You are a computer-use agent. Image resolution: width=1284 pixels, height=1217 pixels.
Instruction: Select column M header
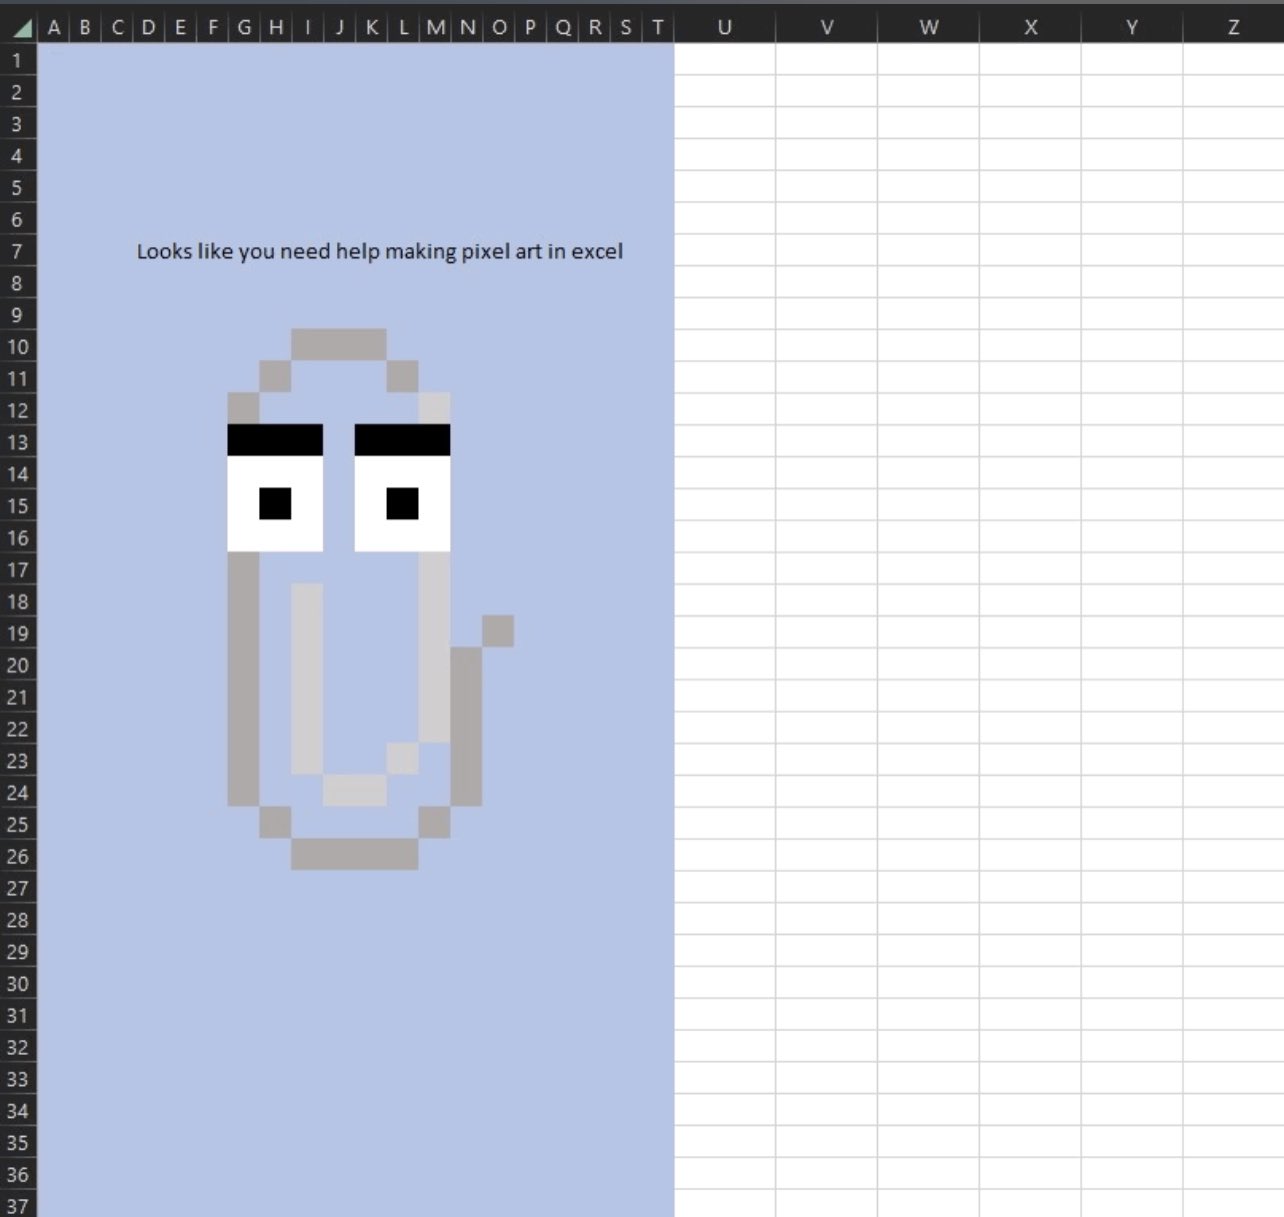(x=436, y=27)
